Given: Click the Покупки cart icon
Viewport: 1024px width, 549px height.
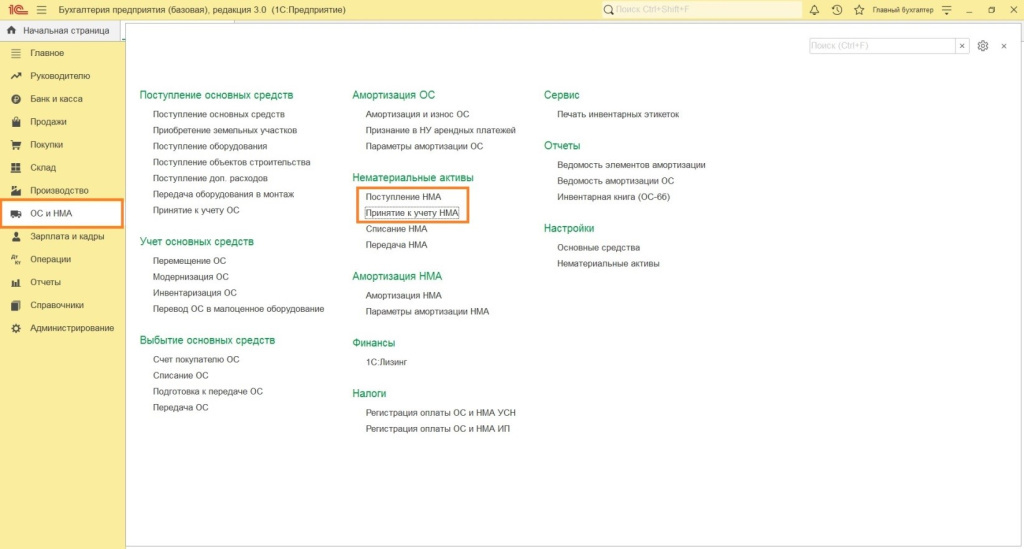Looking at the screenshot, I should tap(16, 144).
